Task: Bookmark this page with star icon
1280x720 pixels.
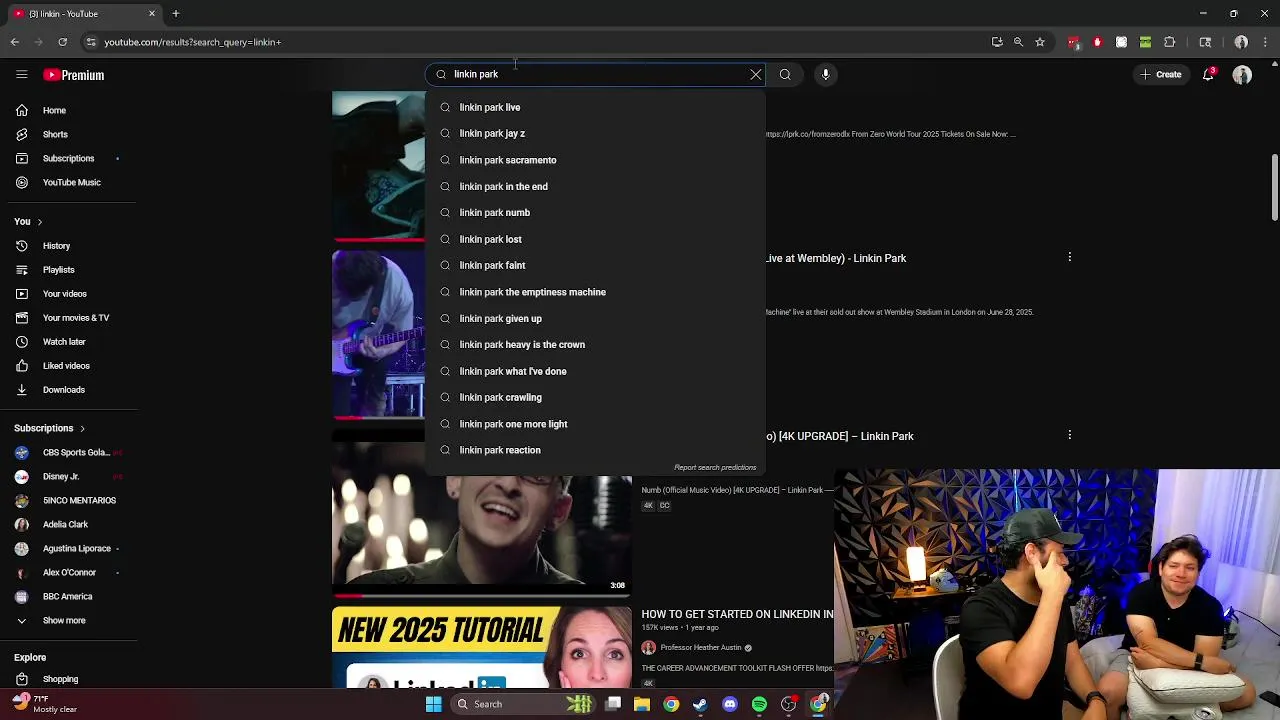Action: click(x=1040, y=42)
